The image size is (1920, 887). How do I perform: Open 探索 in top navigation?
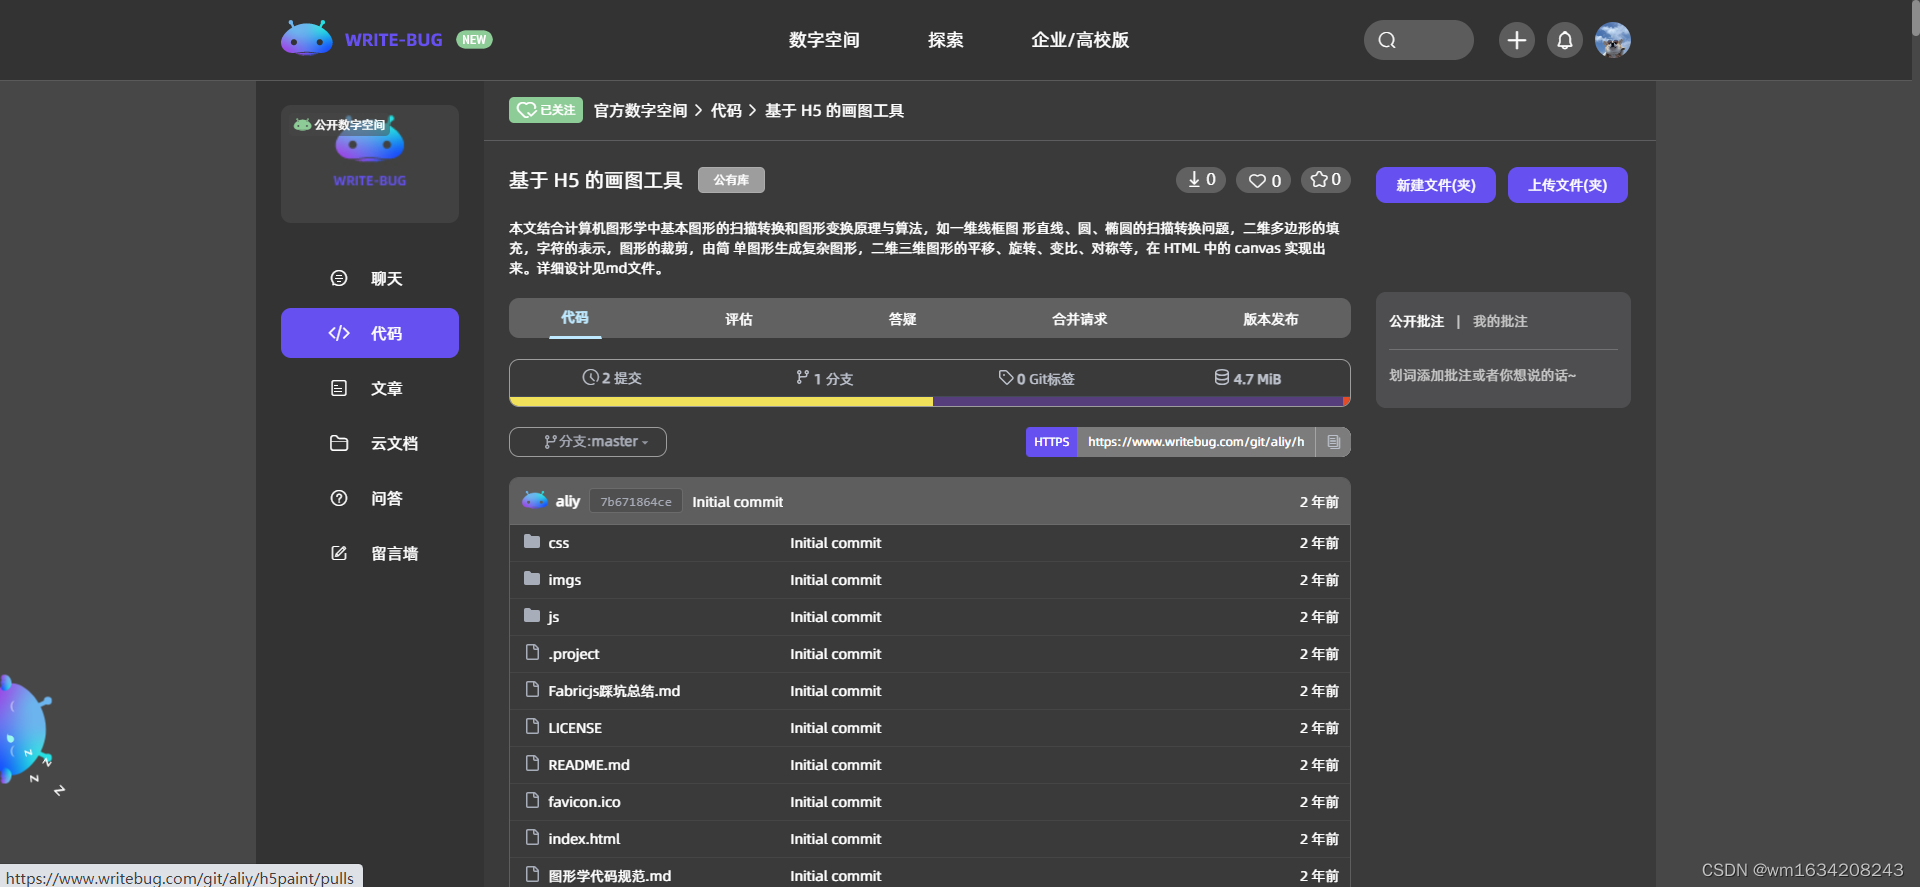coord(945,40)
